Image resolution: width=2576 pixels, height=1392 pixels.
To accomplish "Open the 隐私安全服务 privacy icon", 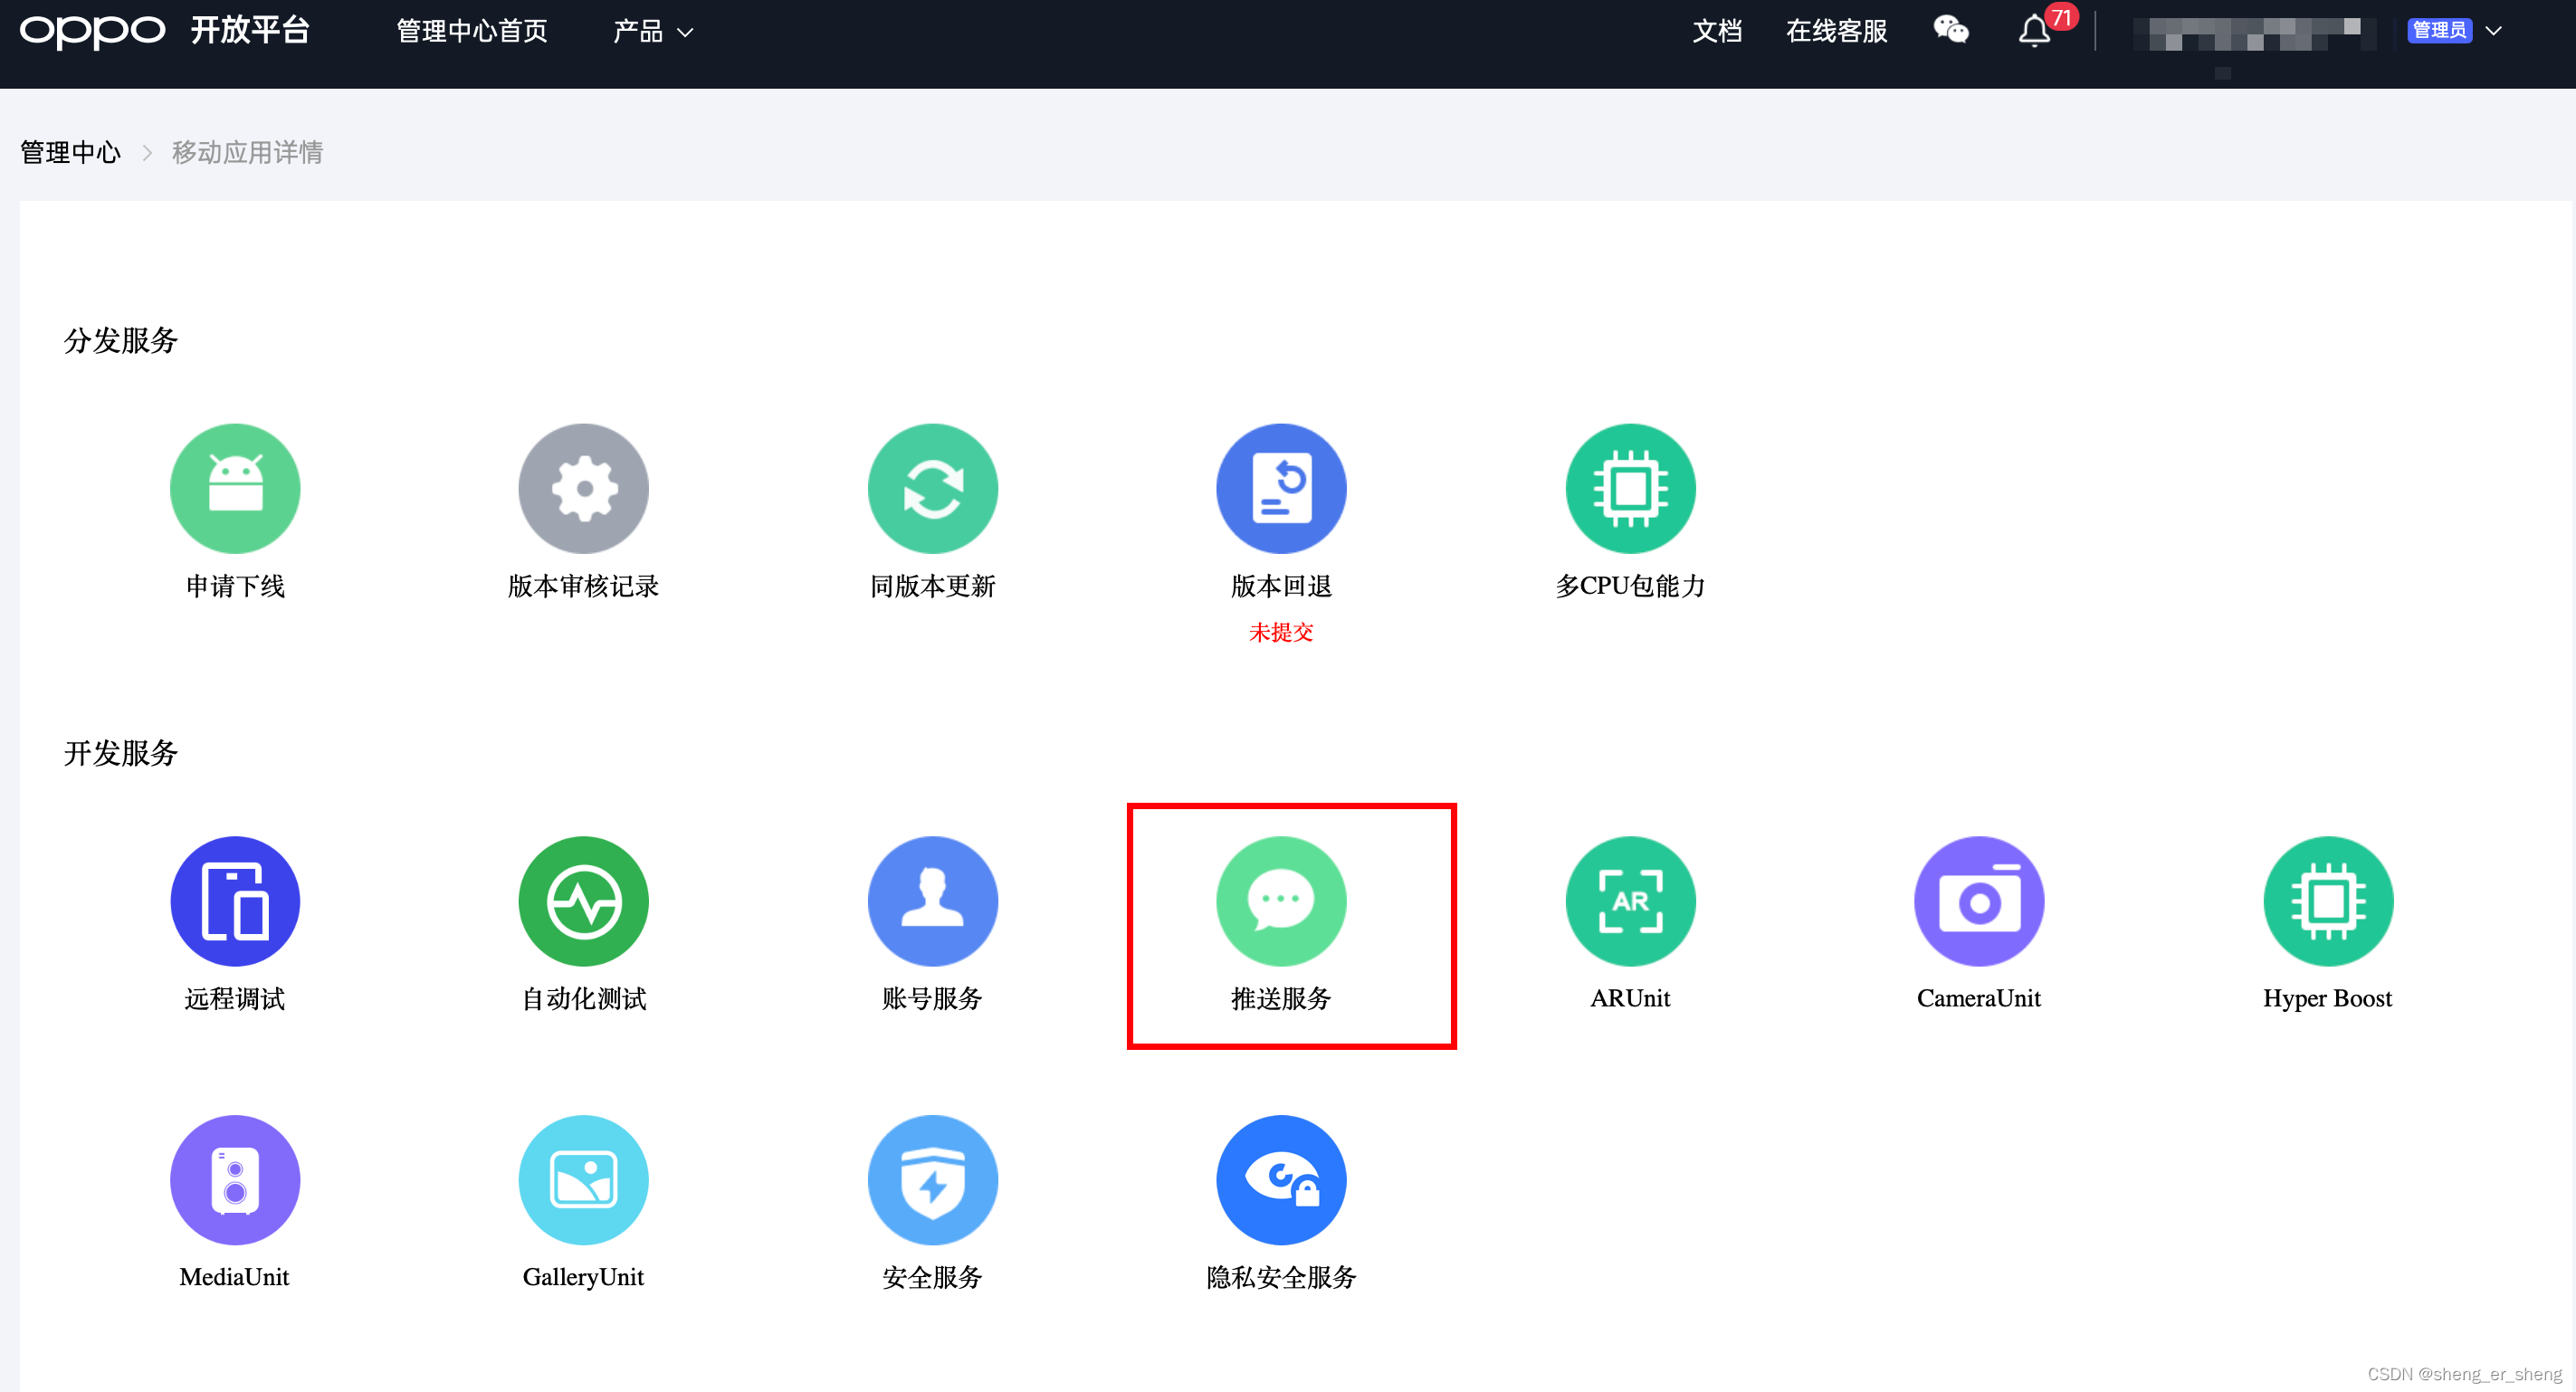I will tap(1280, 1179).
